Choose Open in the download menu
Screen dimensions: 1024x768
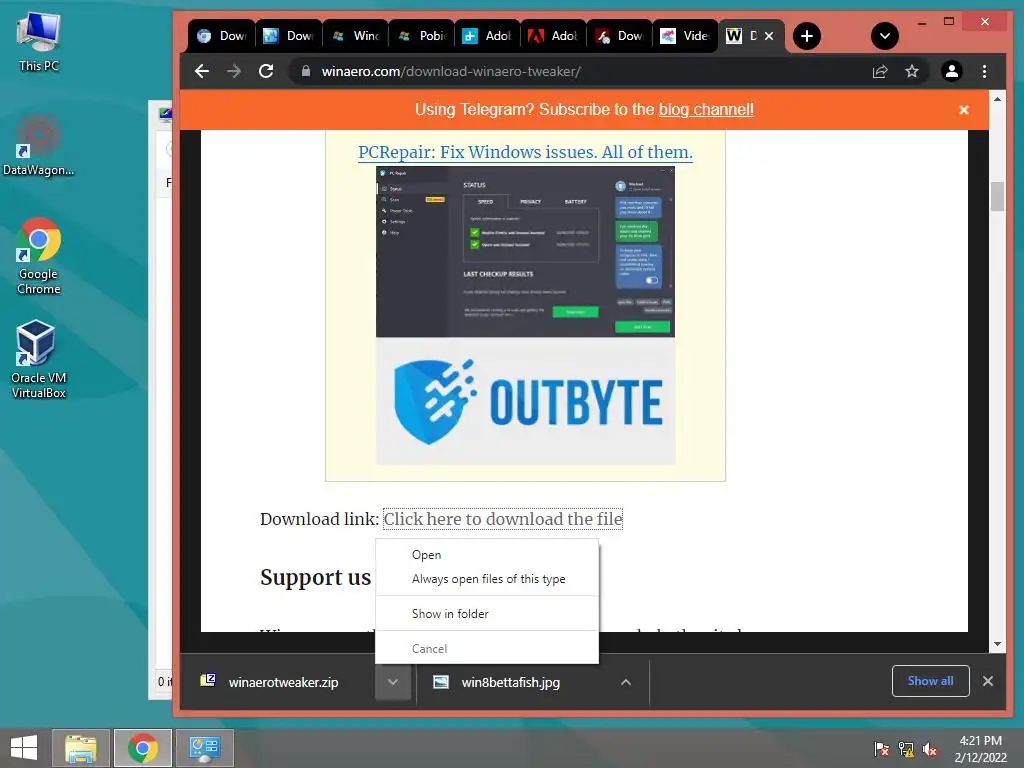487,554
